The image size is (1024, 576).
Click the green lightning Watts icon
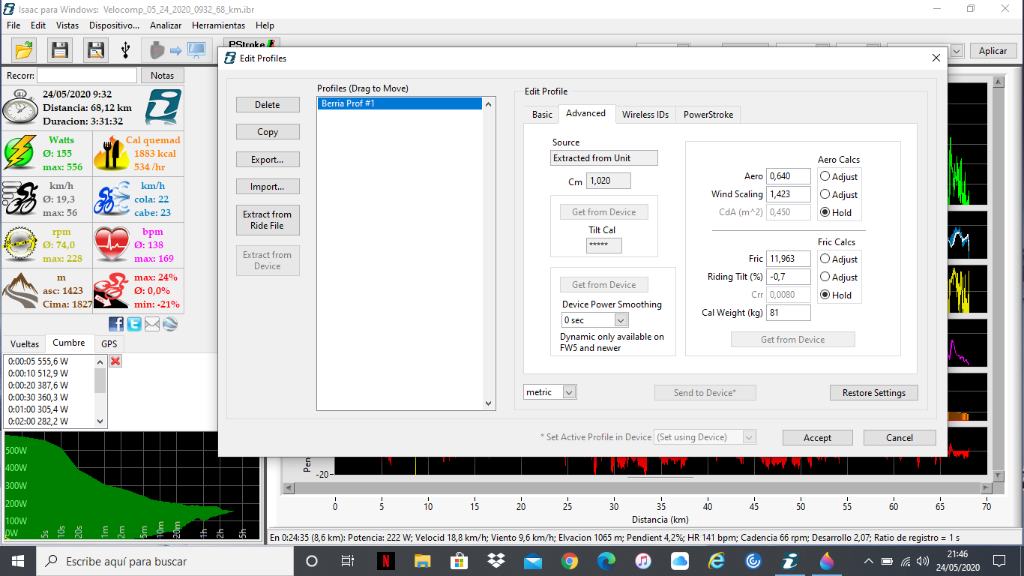click(x=20, y=153)
